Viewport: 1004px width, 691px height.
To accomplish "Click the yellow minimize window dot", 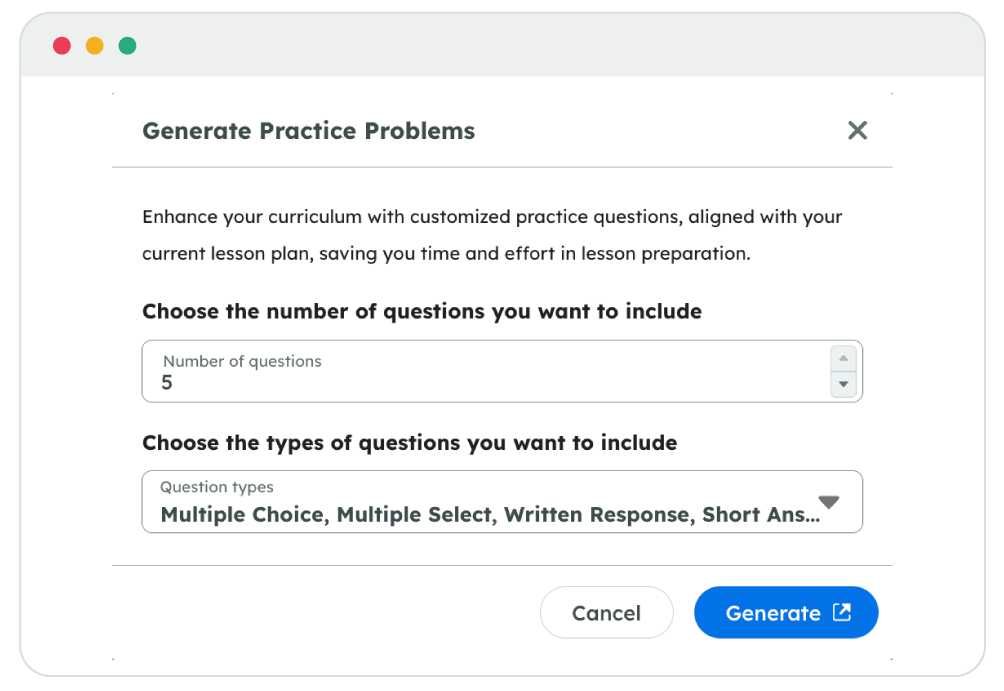I will point(95,46).
